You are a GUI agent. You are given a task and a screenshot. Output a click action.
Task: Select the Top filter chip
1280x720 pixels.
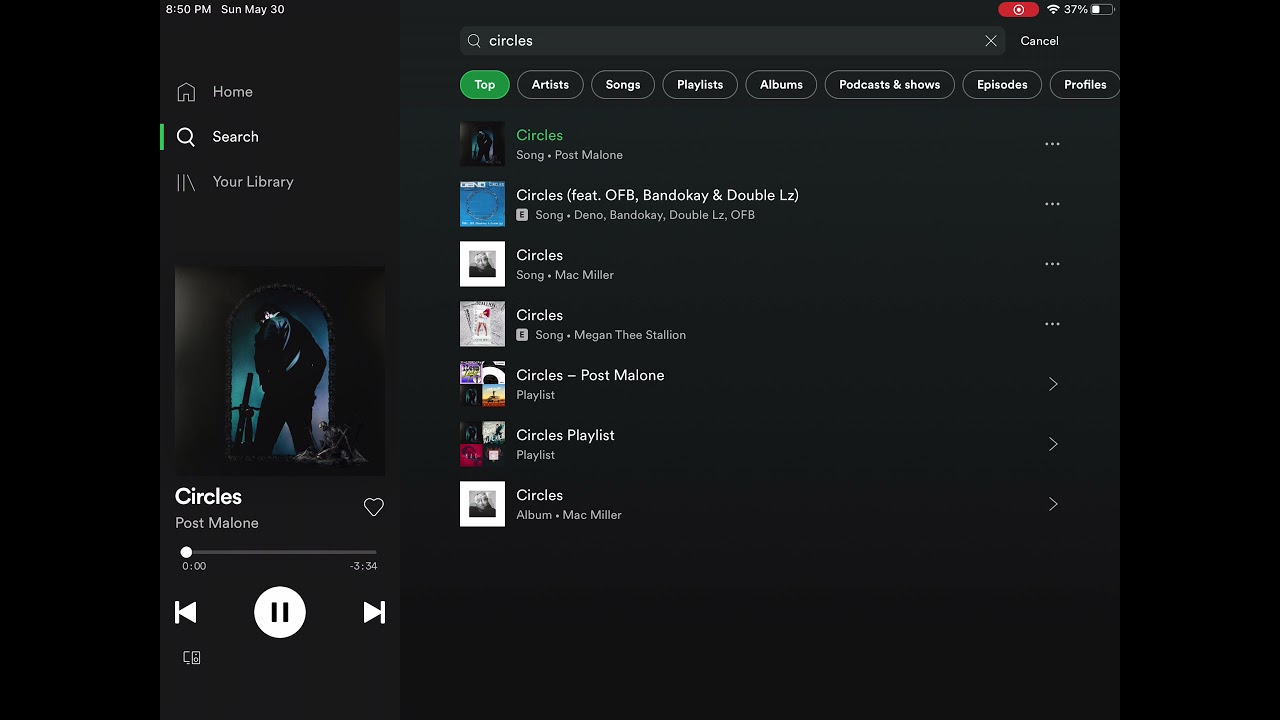[x=485, y=85]
